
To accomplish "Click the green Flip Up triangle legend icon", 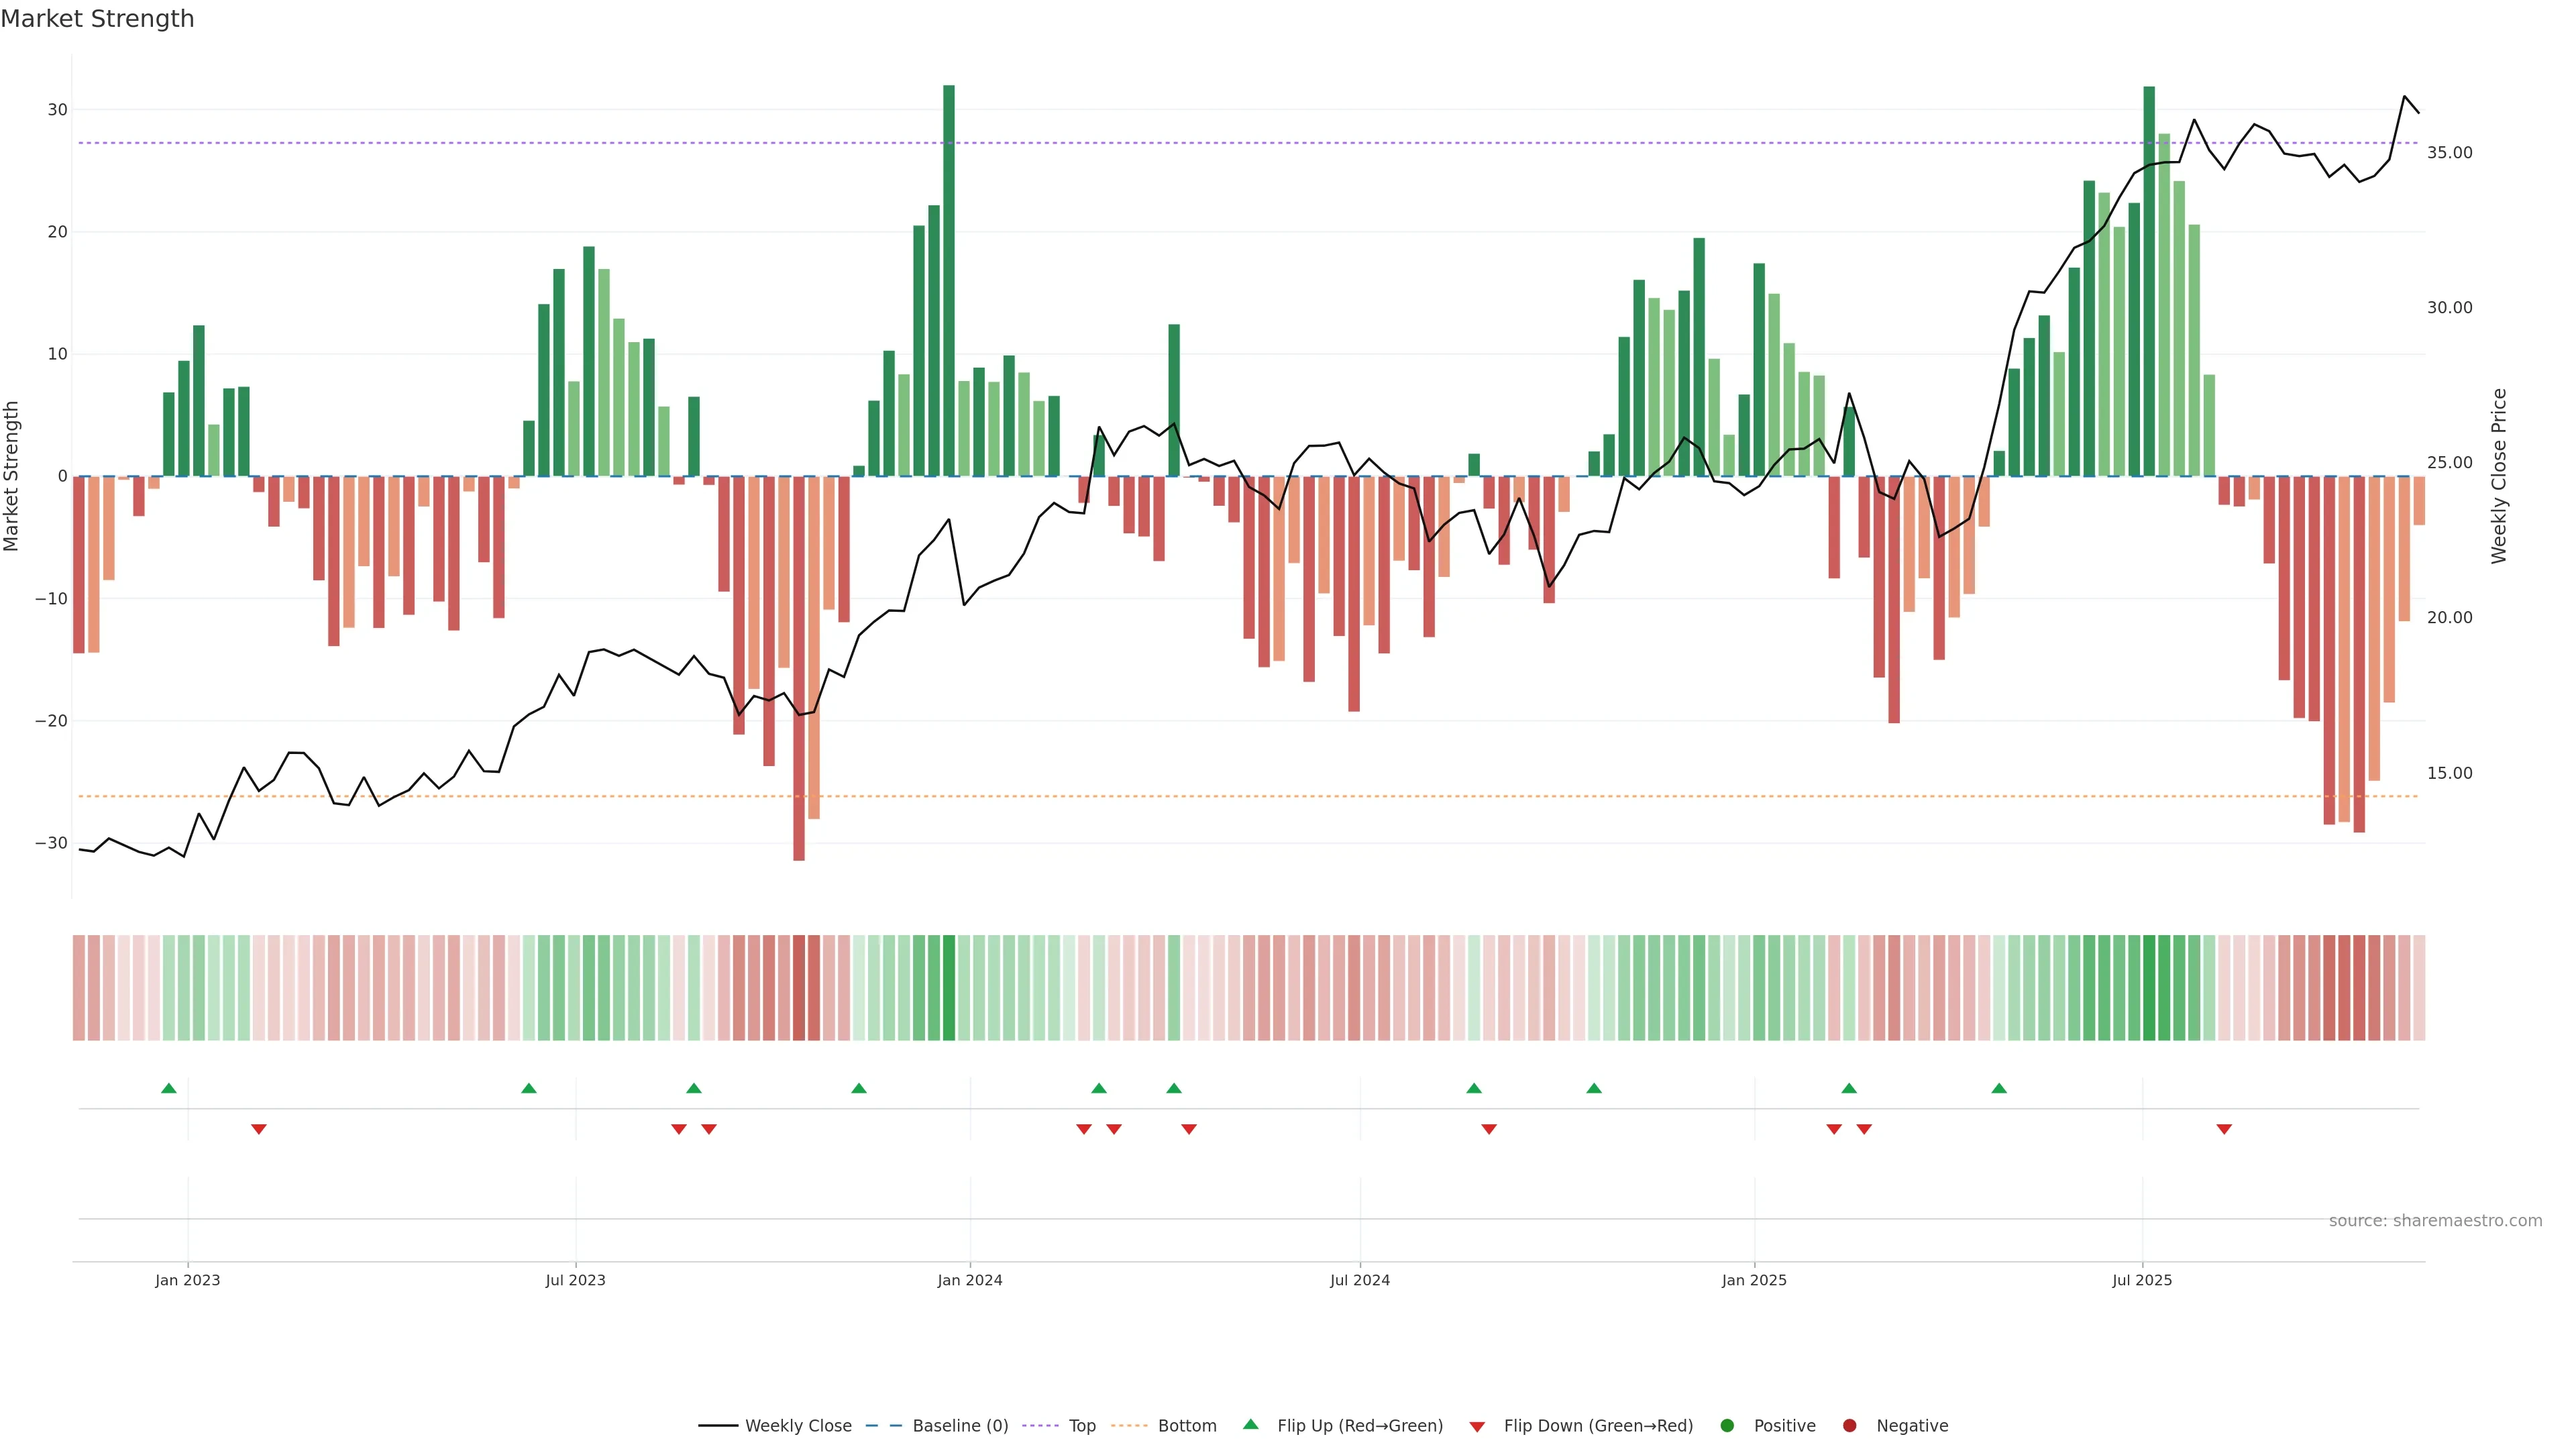I will [x=1250, y=1425].
